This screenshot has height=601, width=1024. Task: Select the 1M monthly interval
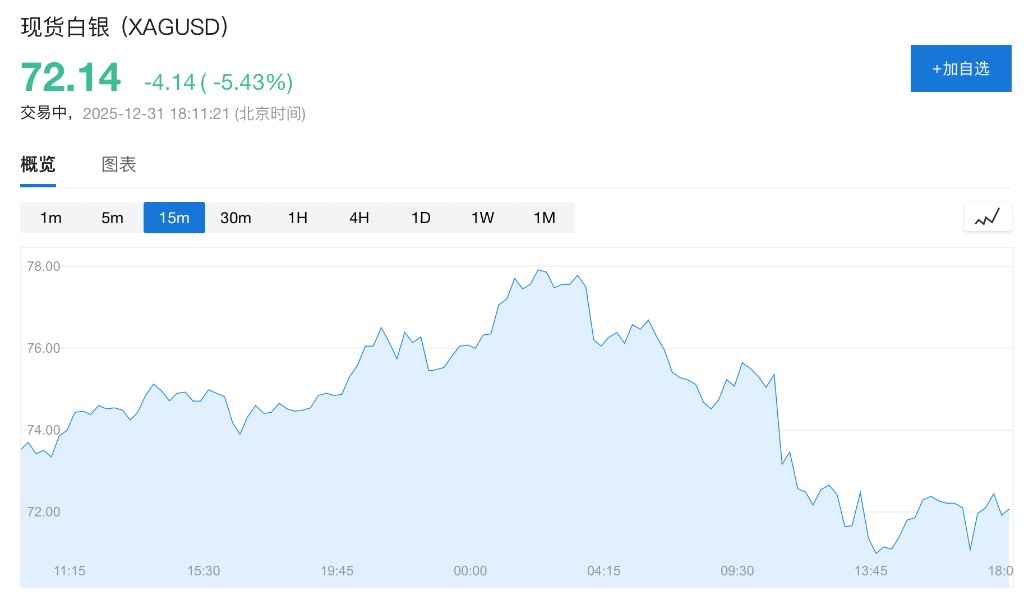point(544,218)
